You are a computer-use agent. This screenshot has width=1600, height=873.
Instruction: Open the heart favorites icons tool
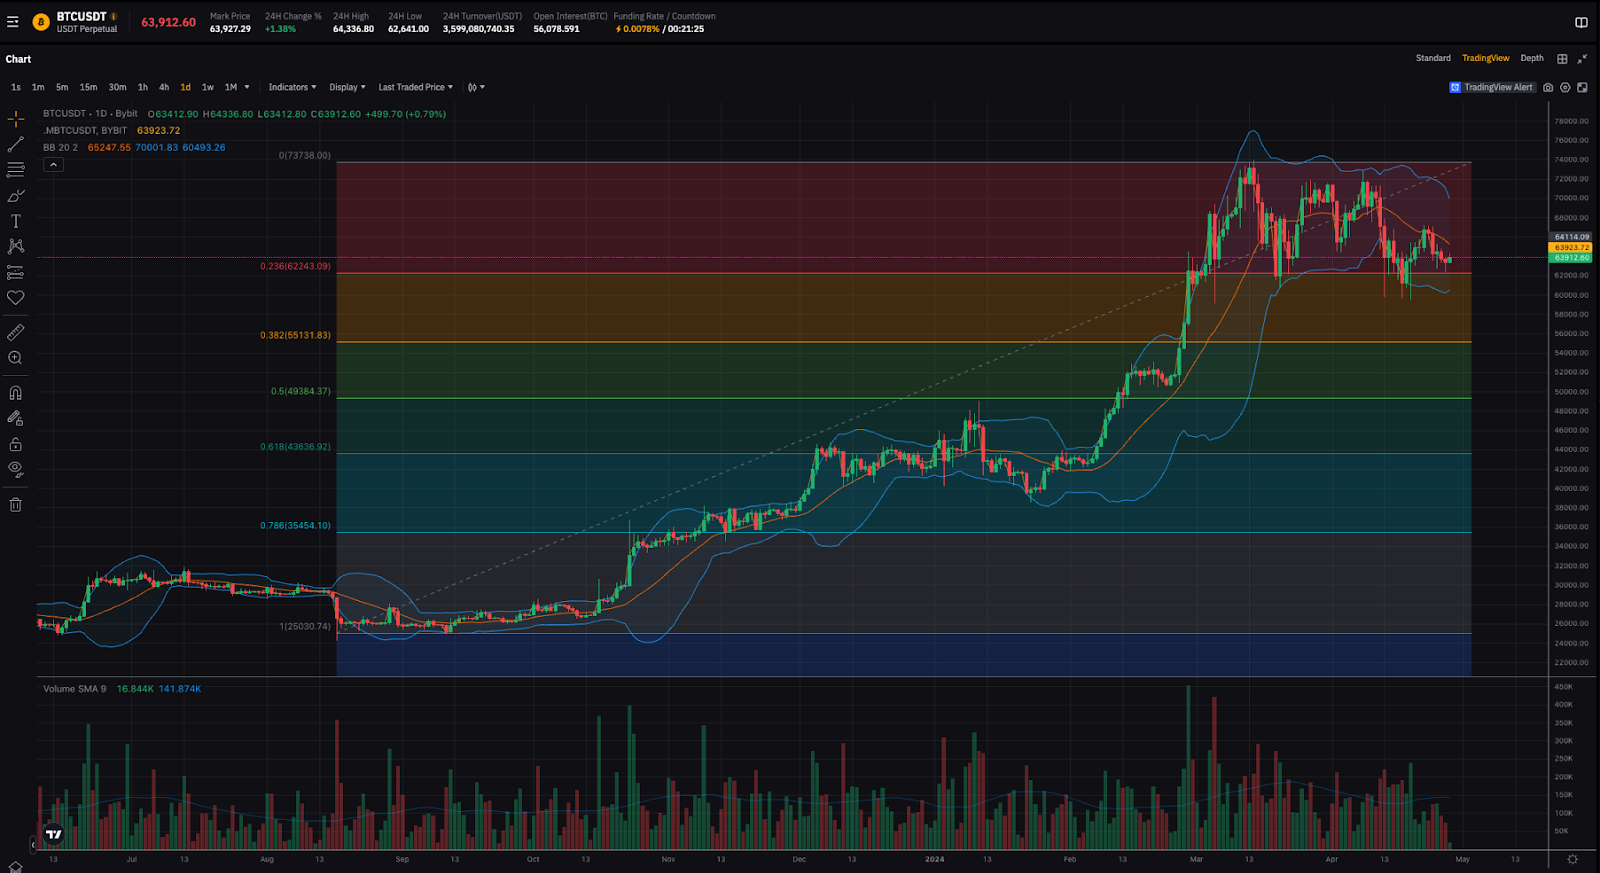pyautogui.click(x=15, y=297)
